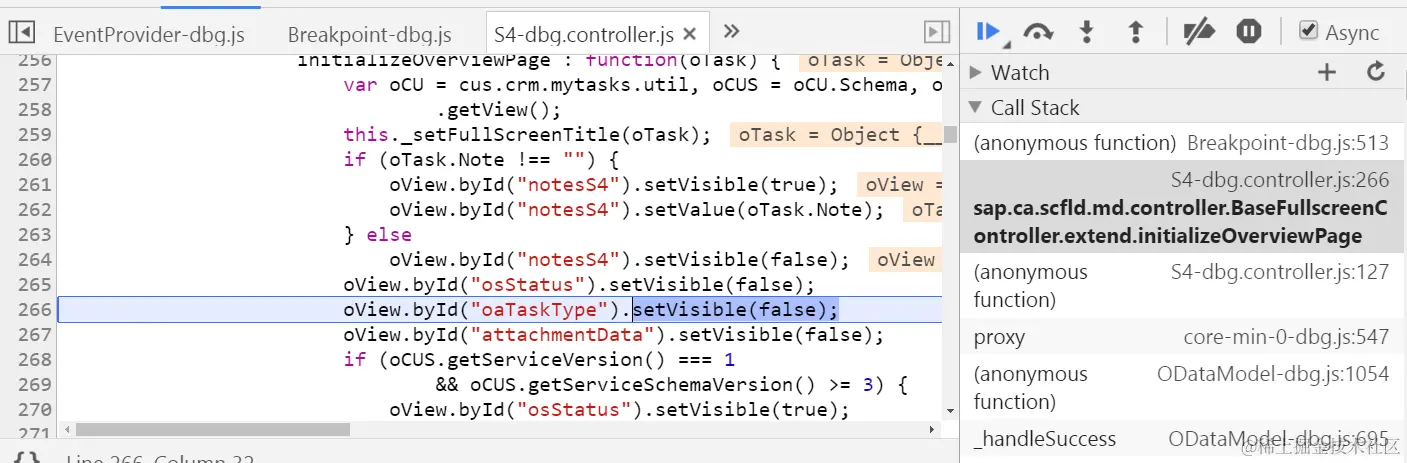Click scroll-down arrow of editor vertical scrollbar
1407x463 pixels.
tap(950, 411)
